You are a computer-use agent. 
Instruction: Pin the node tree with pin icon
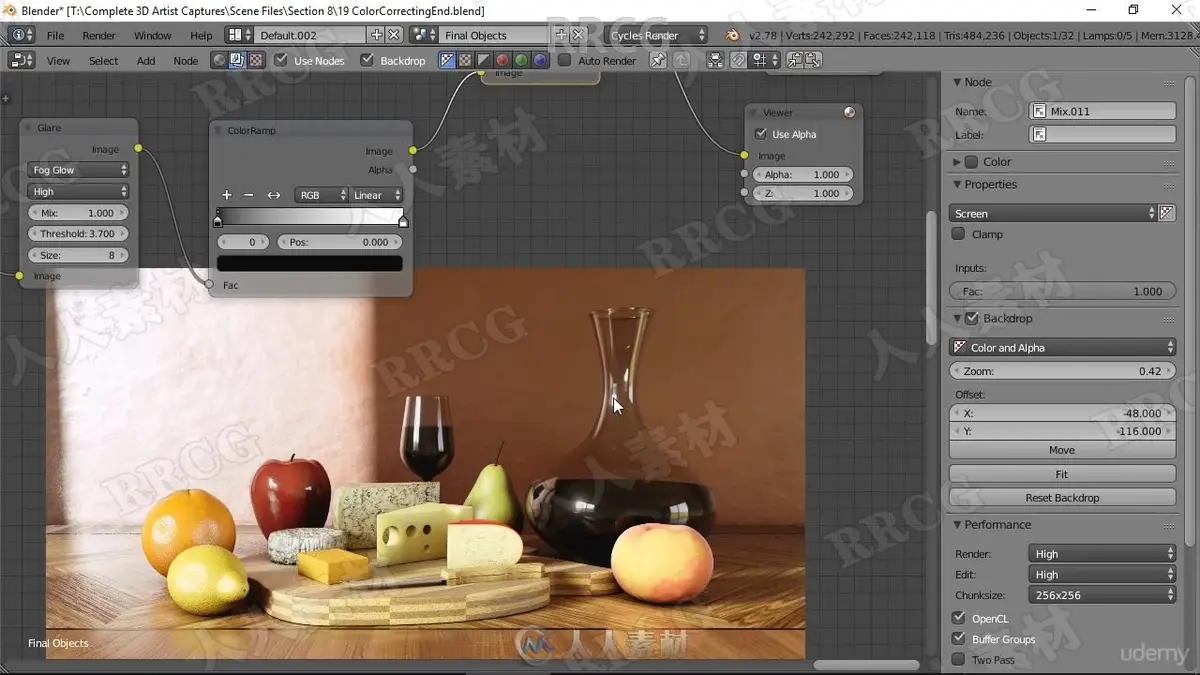point(658,60)
